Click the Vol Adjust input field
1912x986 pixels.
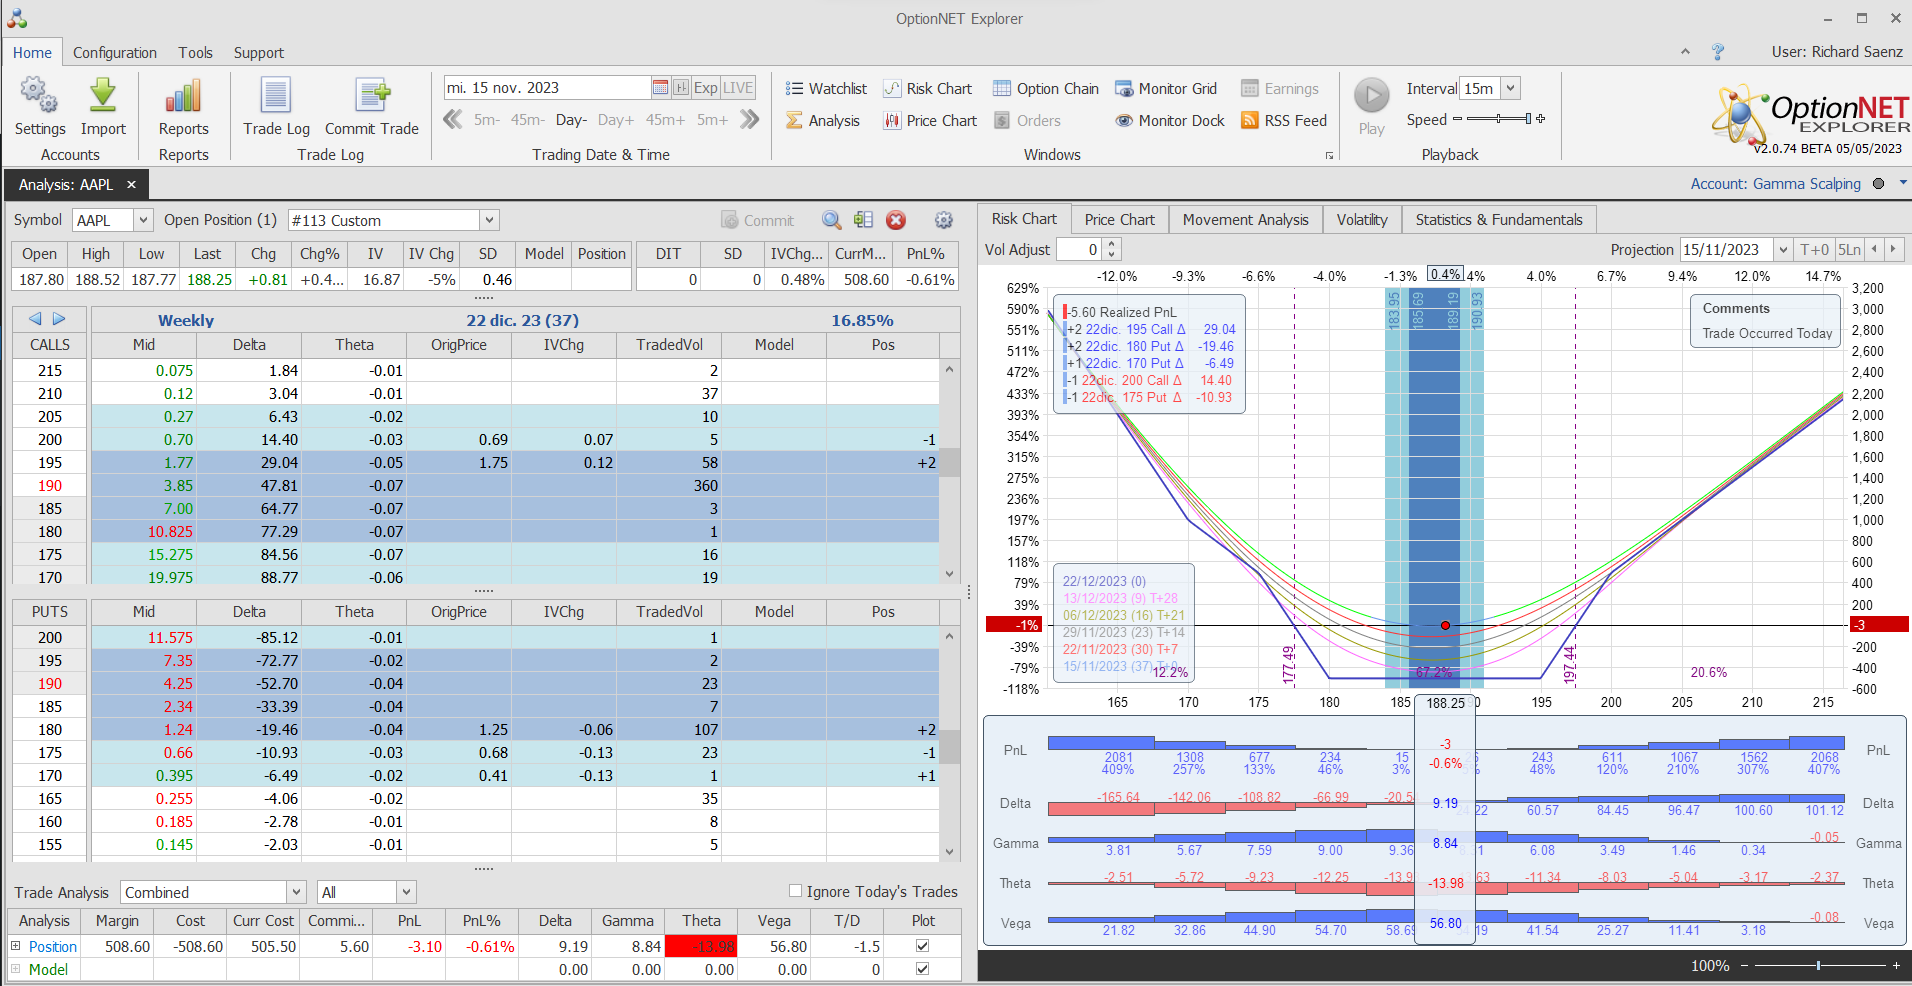(1080, 249)
